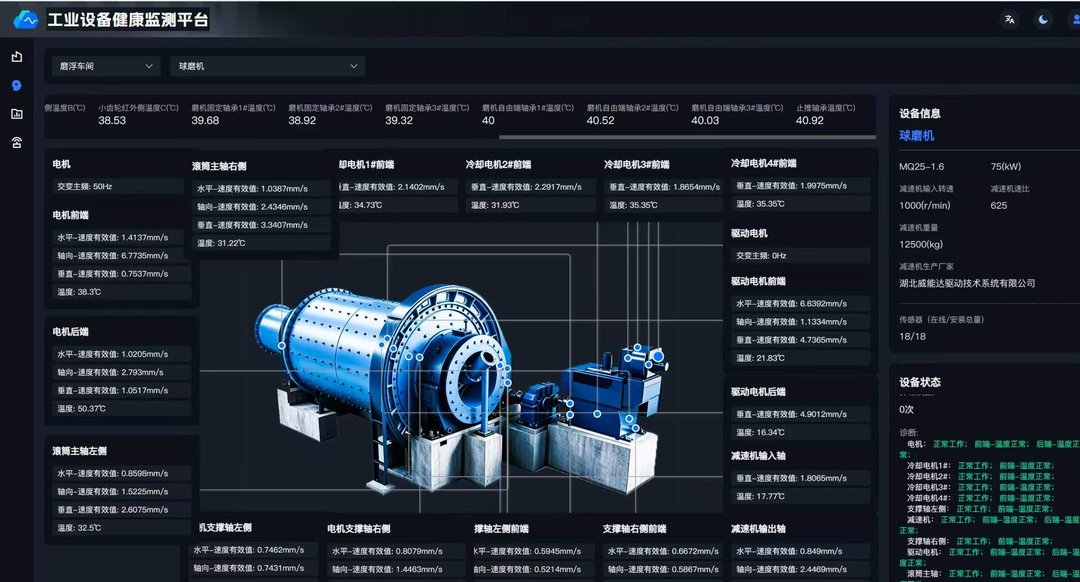This screenshot has width=1080, height=582.
Task: Open the wireless device sidebar icon
Action: tap(17, 143)
